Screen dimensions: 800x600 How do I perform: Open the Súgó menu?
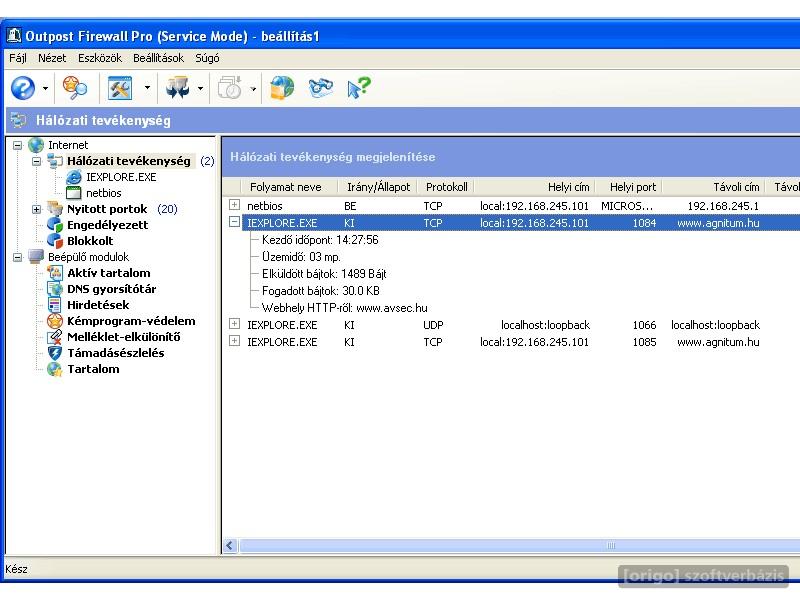coord(207,58)
